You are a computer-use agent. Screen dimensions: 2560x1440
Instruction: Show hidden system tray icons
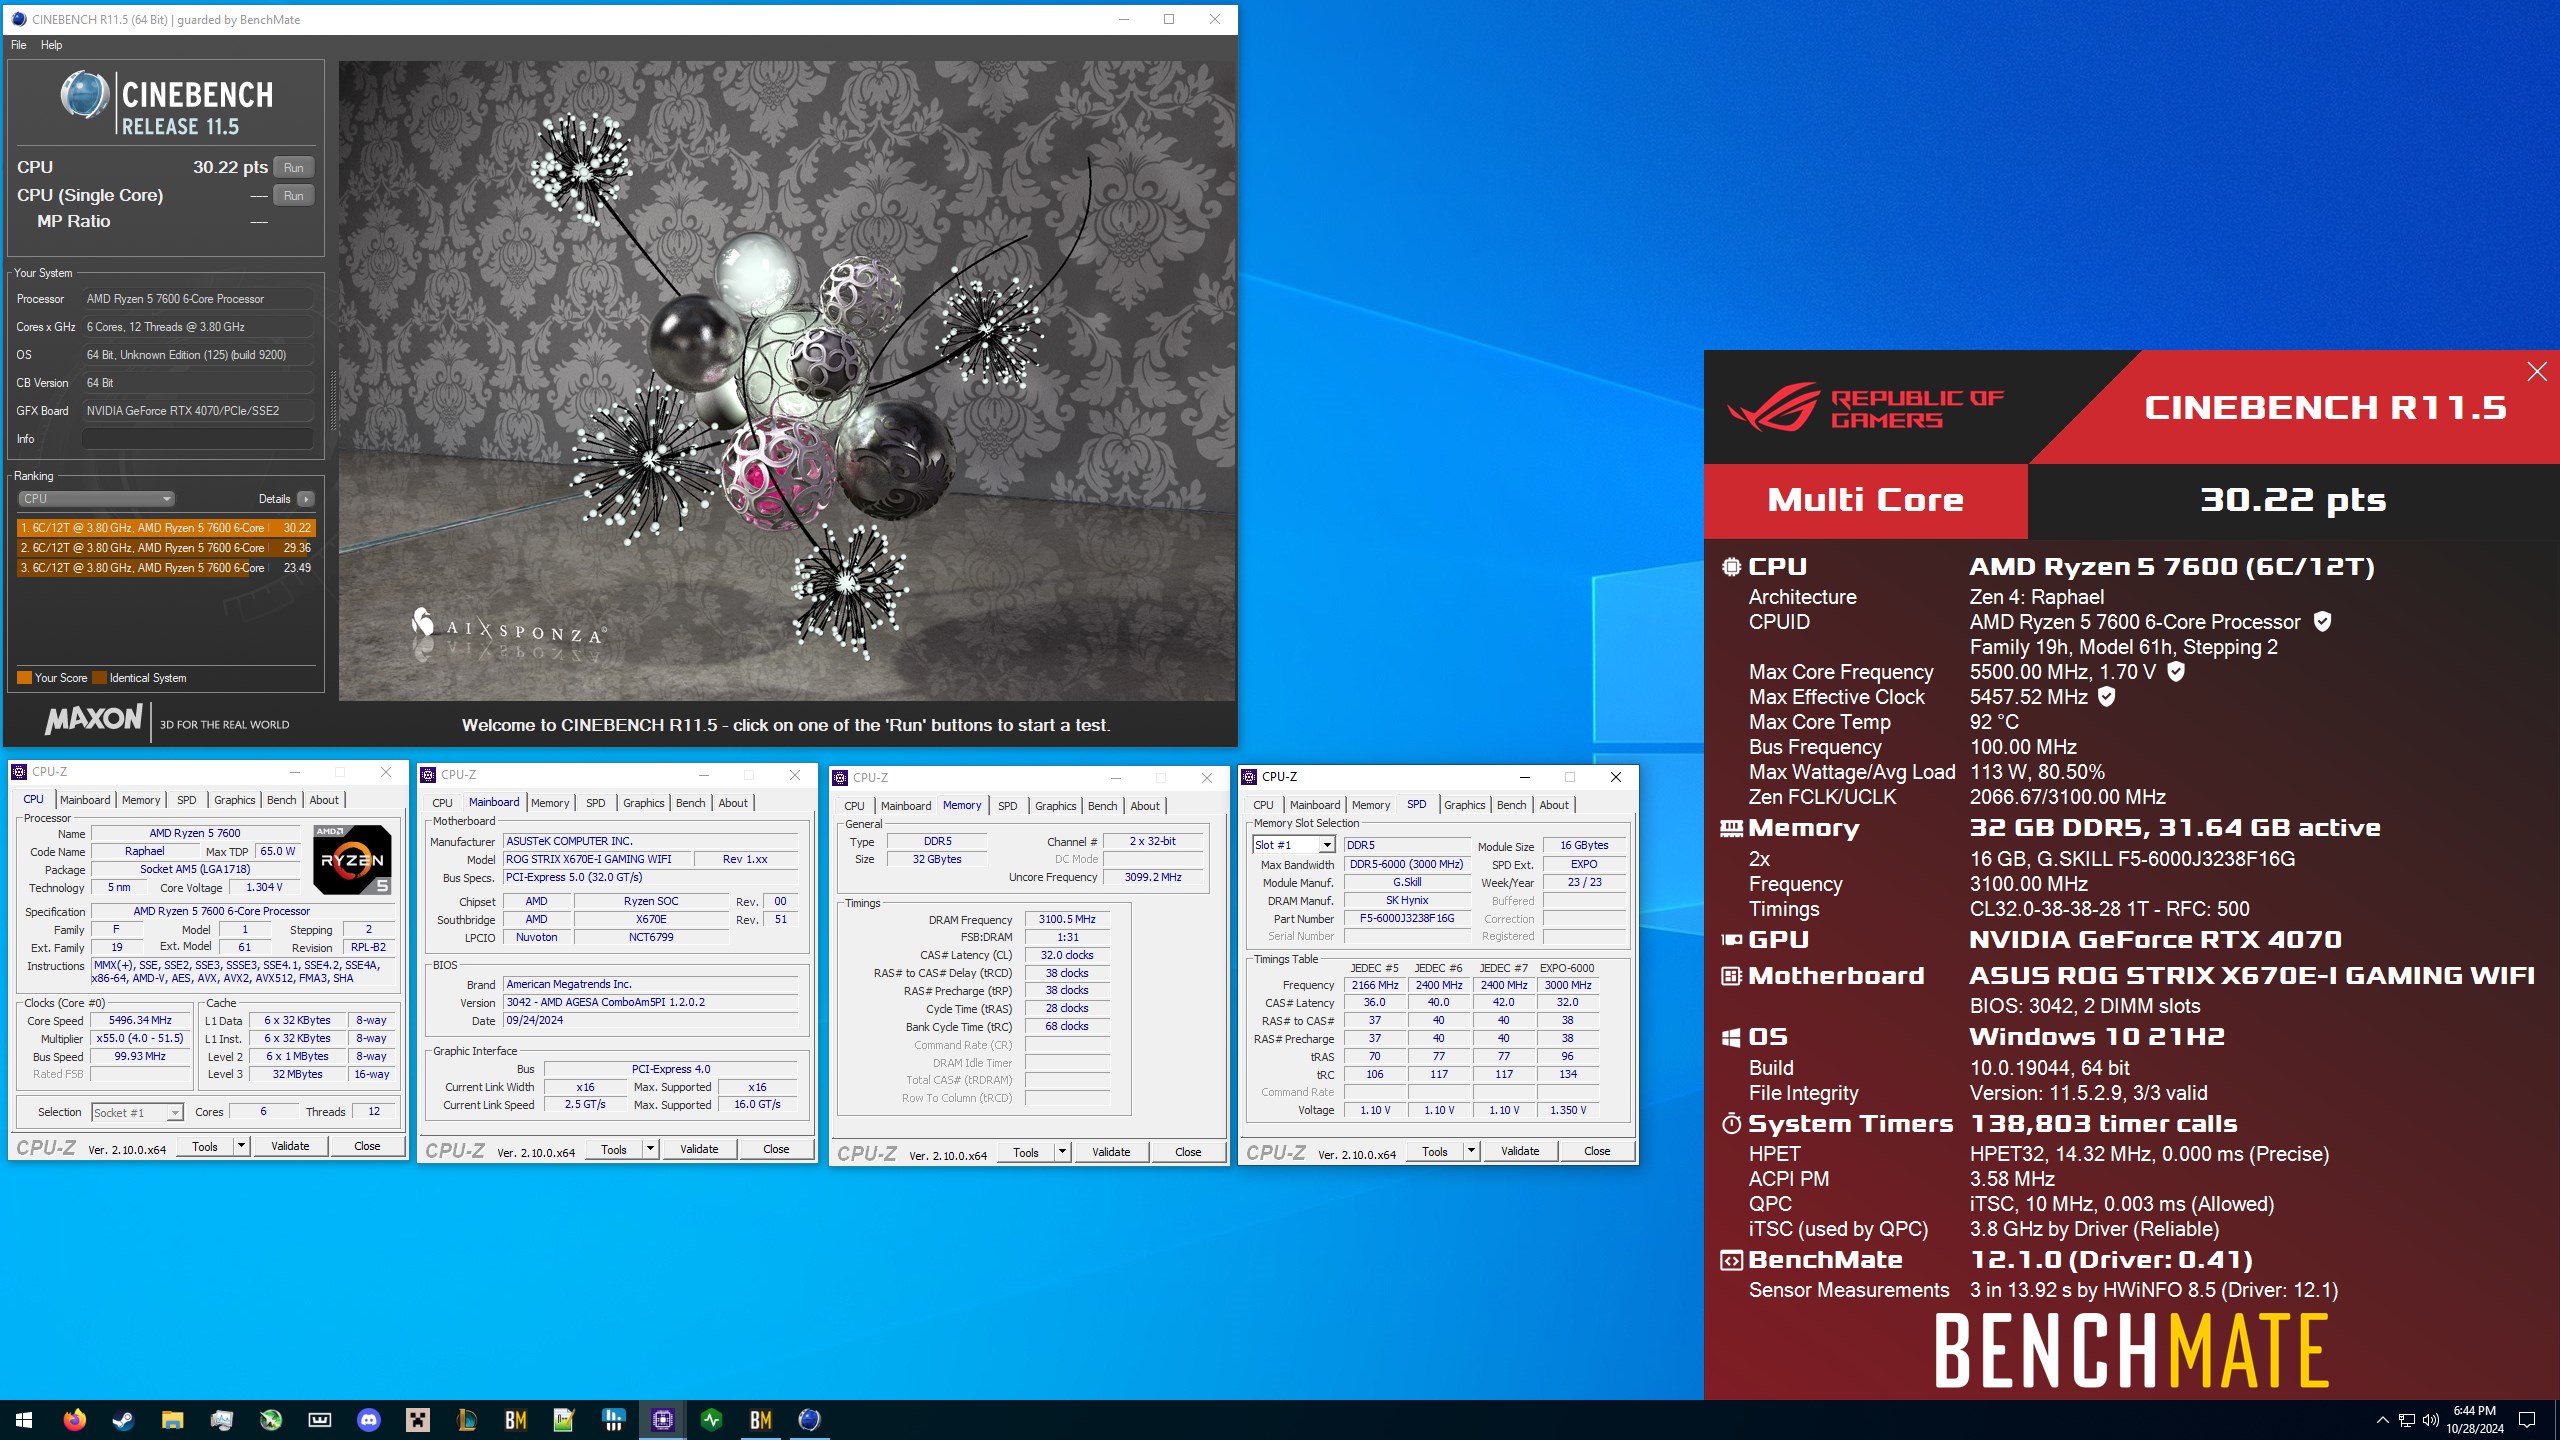[x=2382, y=1420]
